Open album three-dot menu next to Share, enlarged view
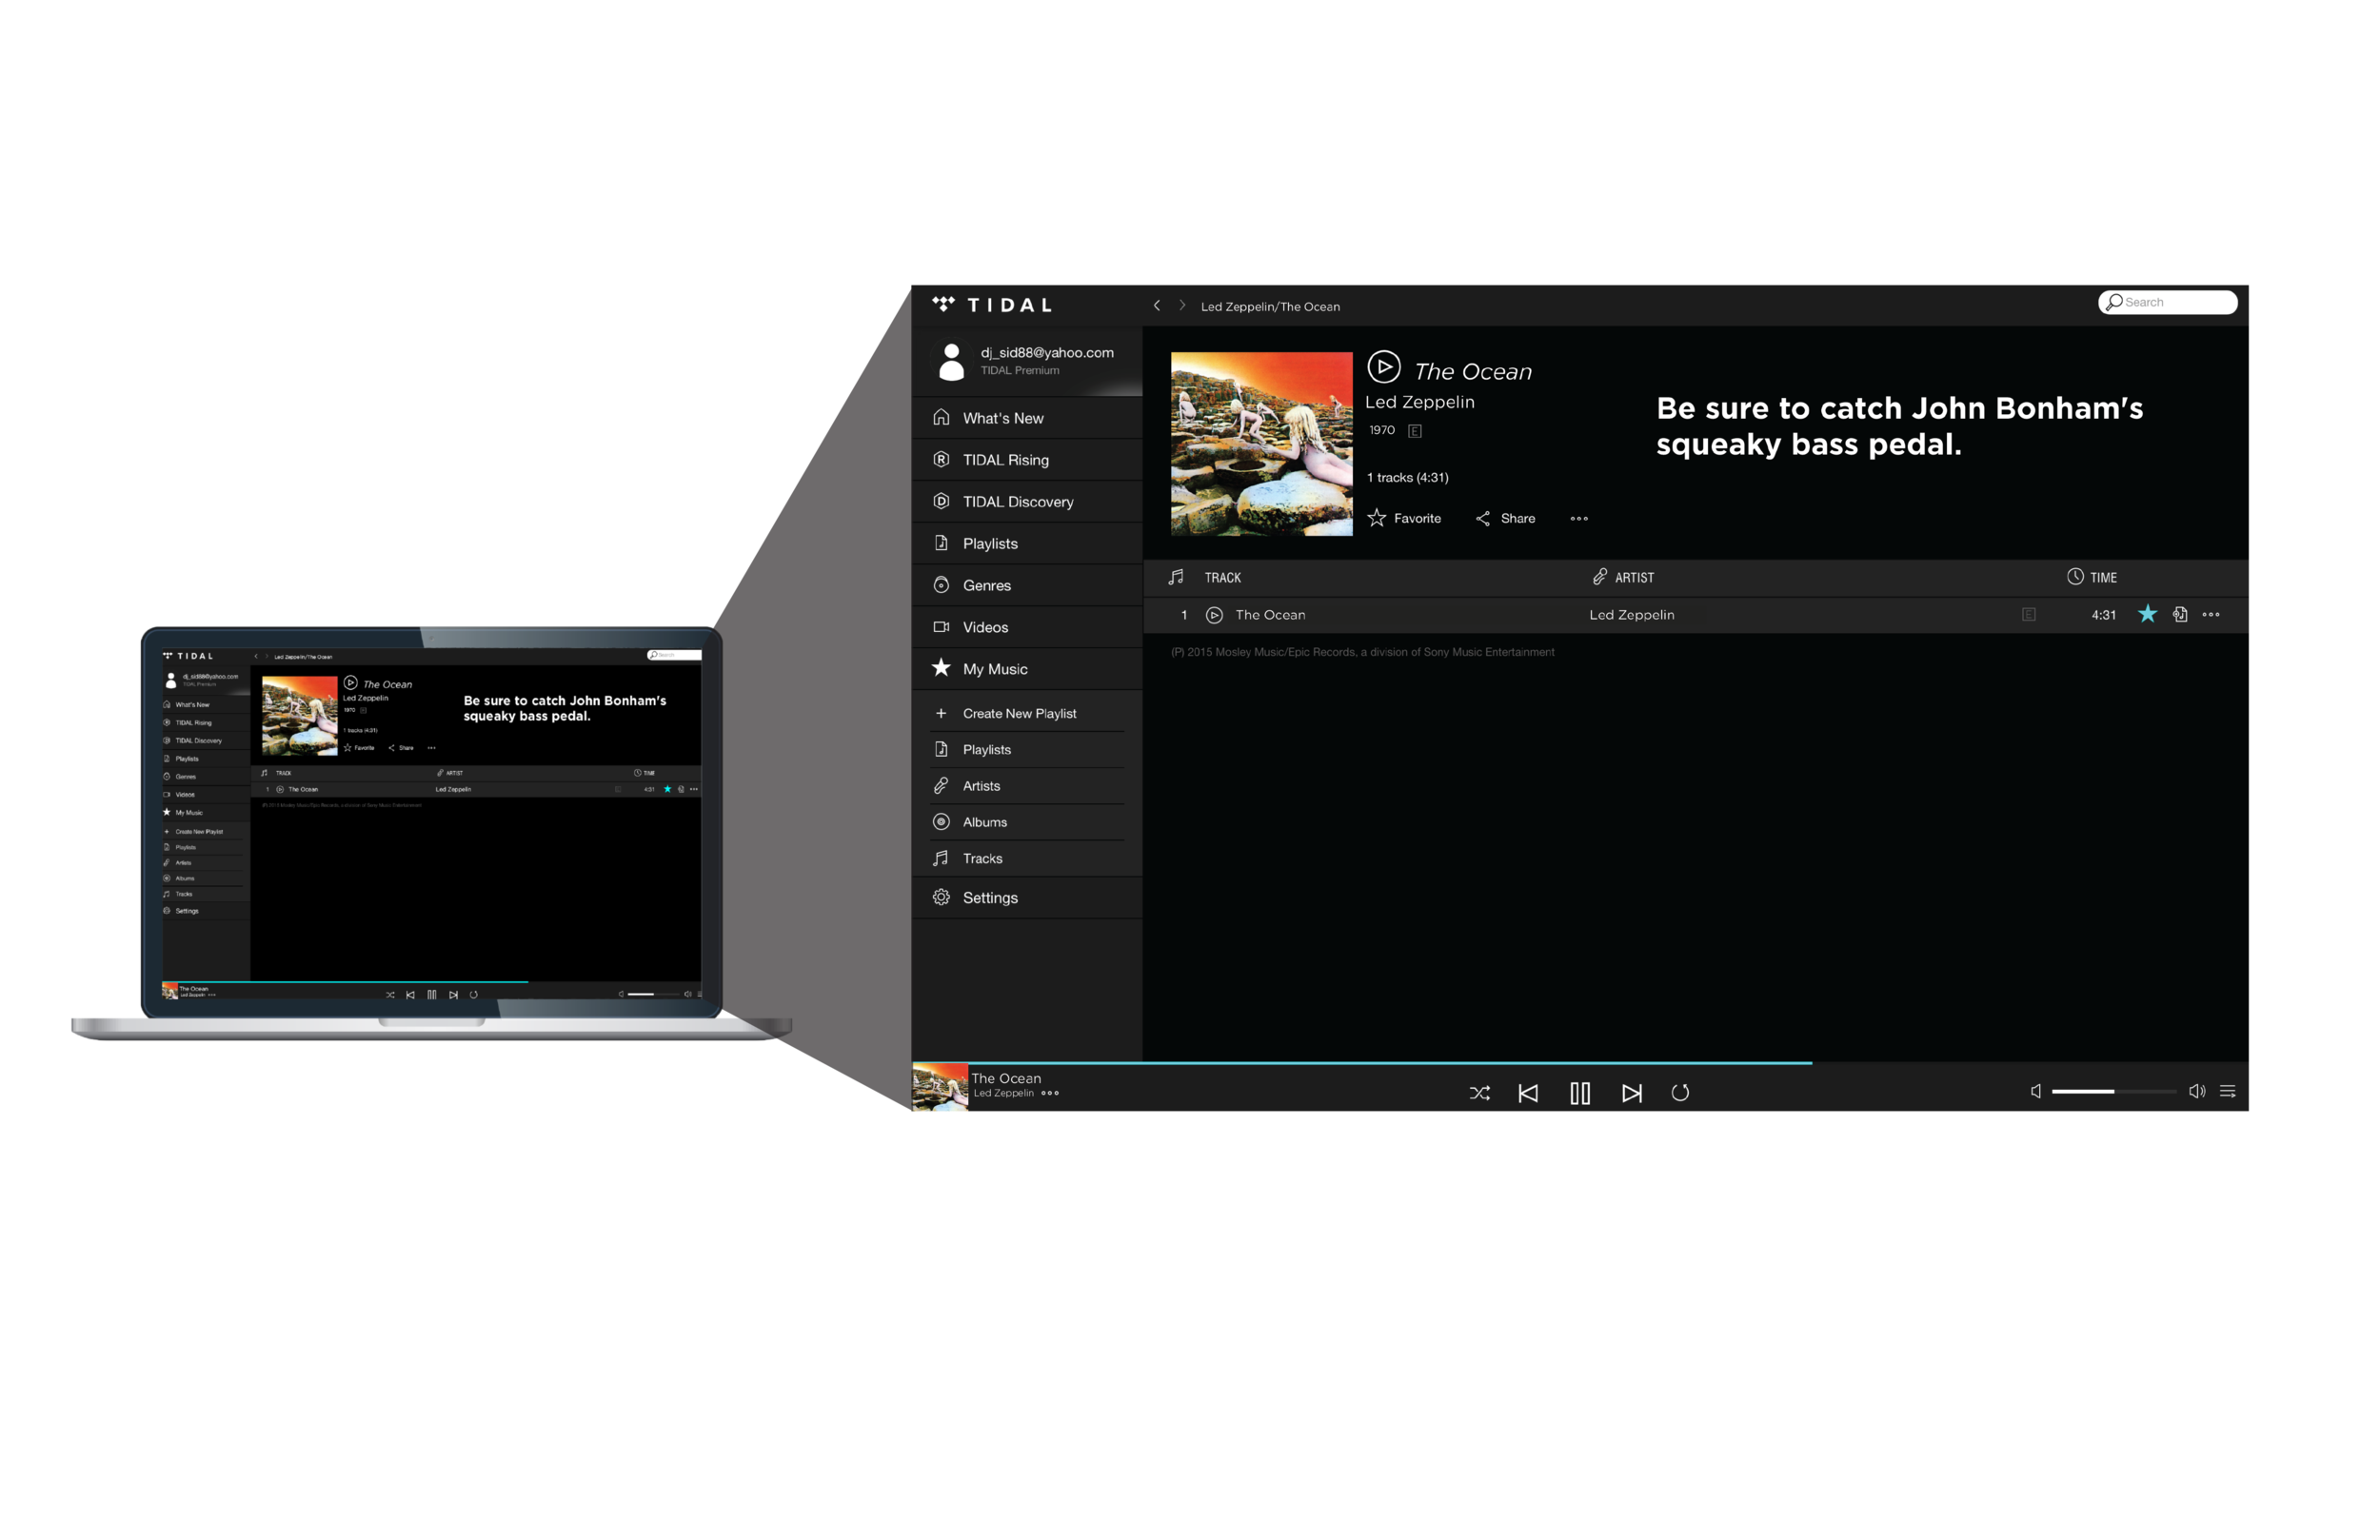 point(1579,519)
